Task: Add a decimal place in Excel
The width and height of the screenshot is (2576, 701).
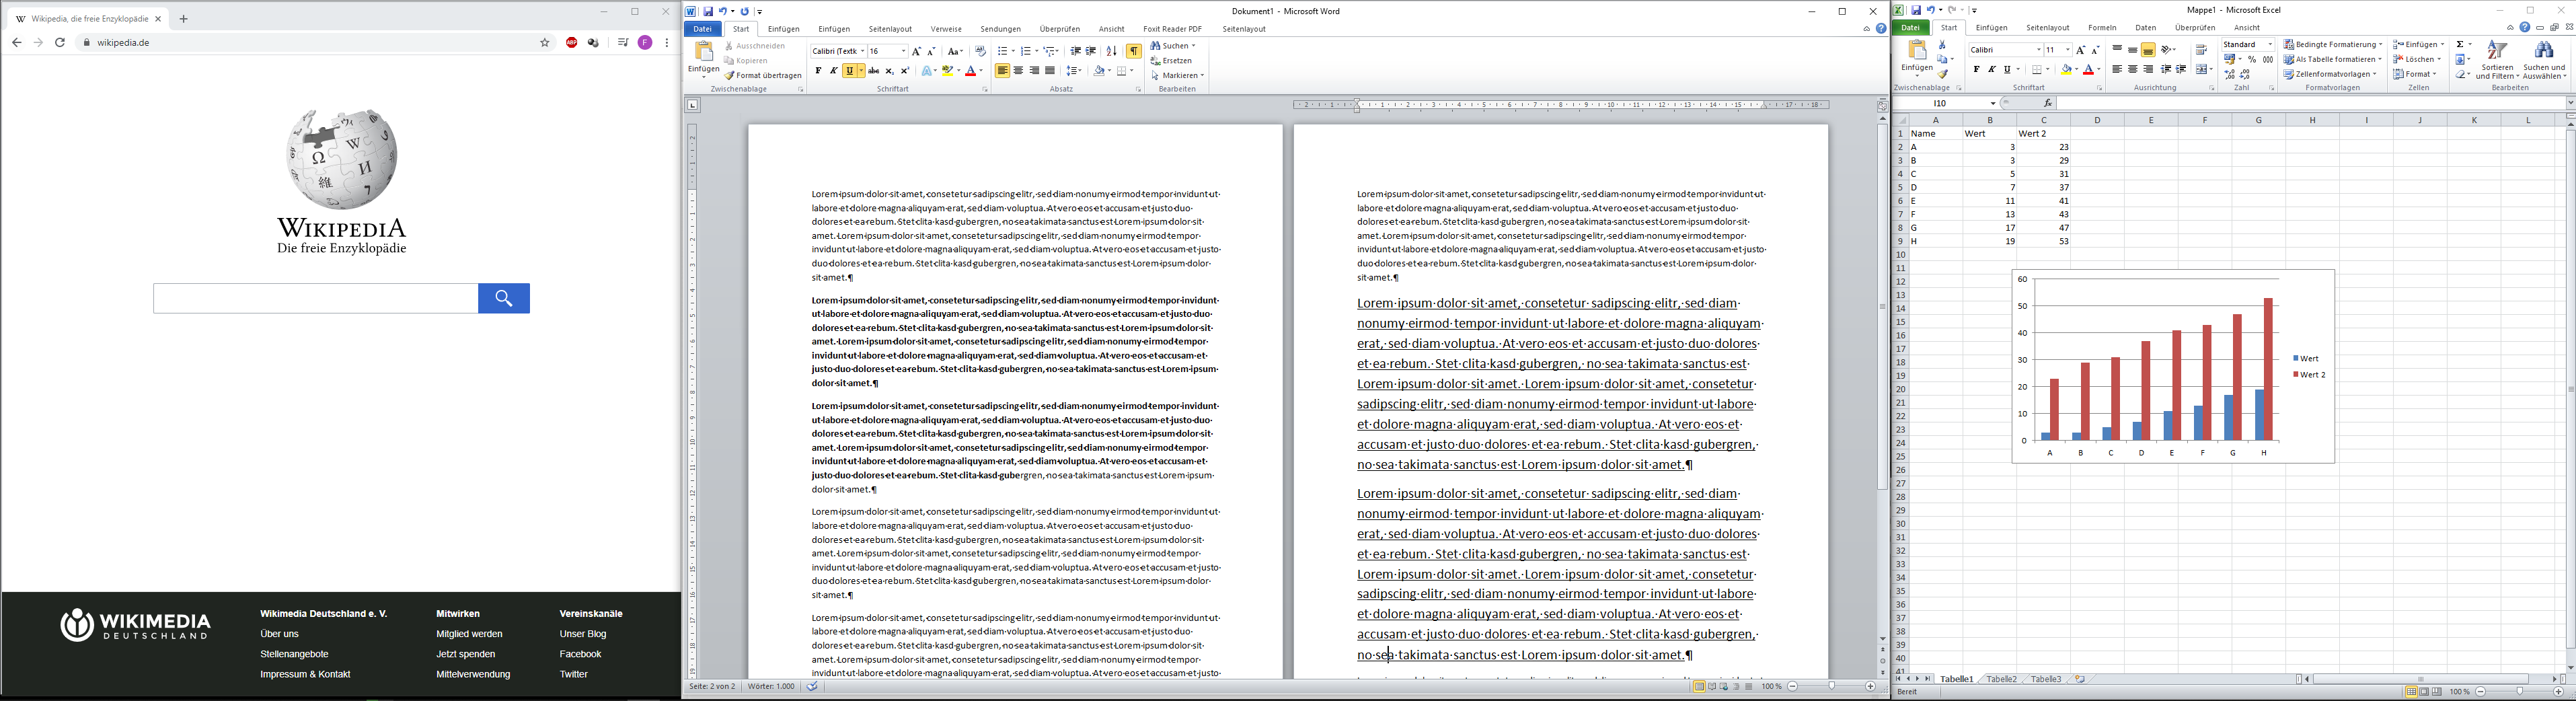Action: pyautogui.click(x=2230, y=75)
